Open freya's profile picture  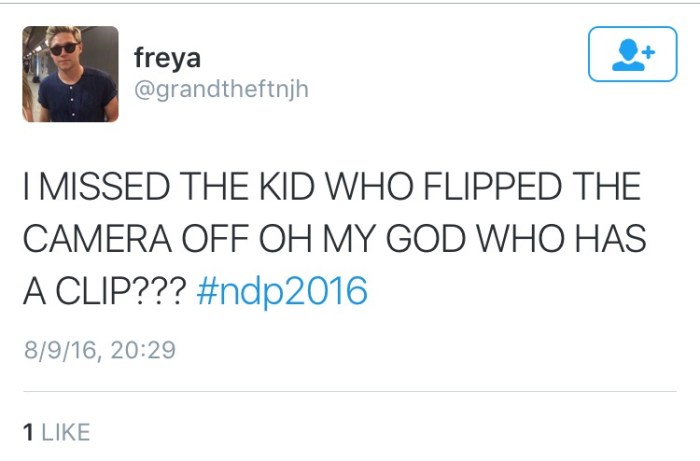click(x=71, y=74)
